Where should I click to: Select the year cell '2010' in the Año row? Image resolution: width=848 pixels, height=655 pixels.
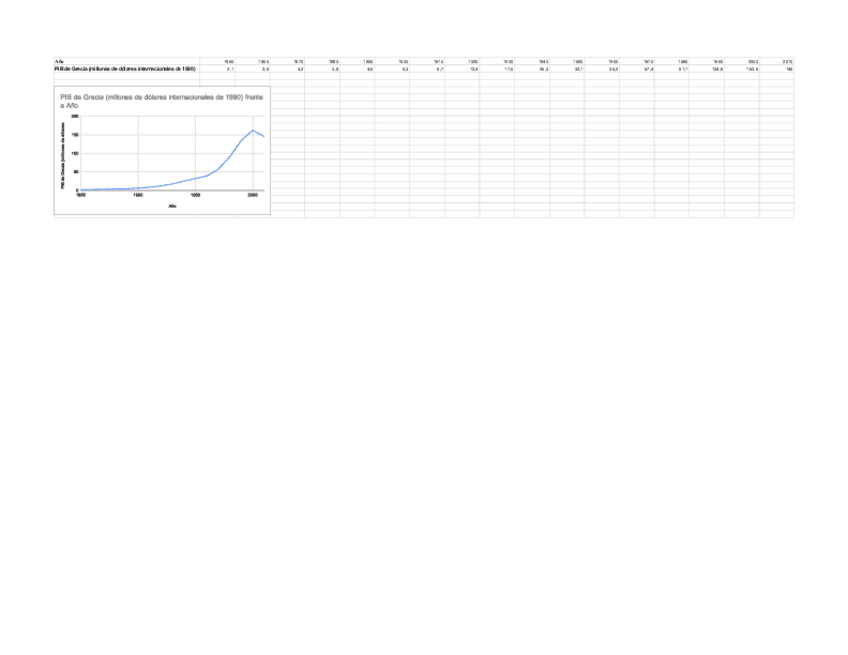coord(777,61)
